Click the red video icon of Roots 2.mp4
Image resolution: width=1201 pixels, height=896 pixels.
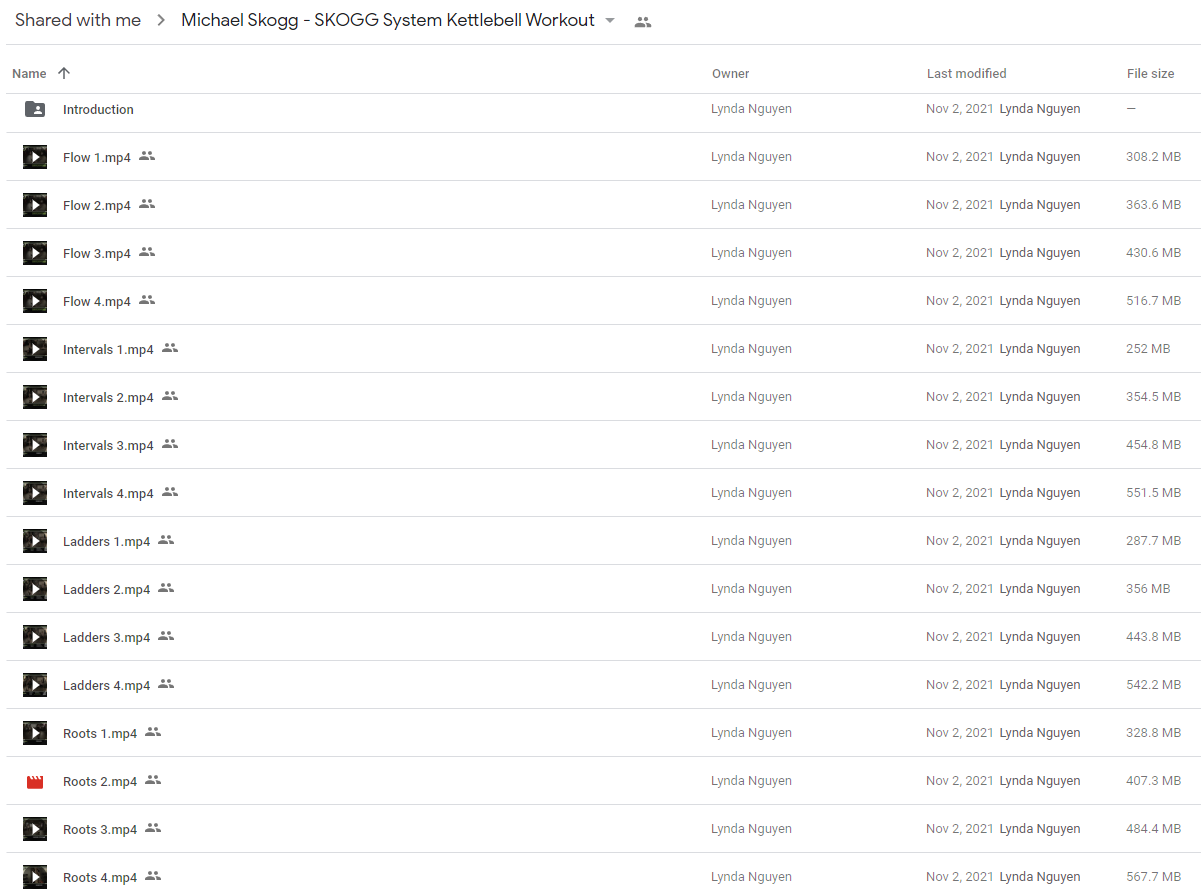pyautogui.click(x=35, y=781)
